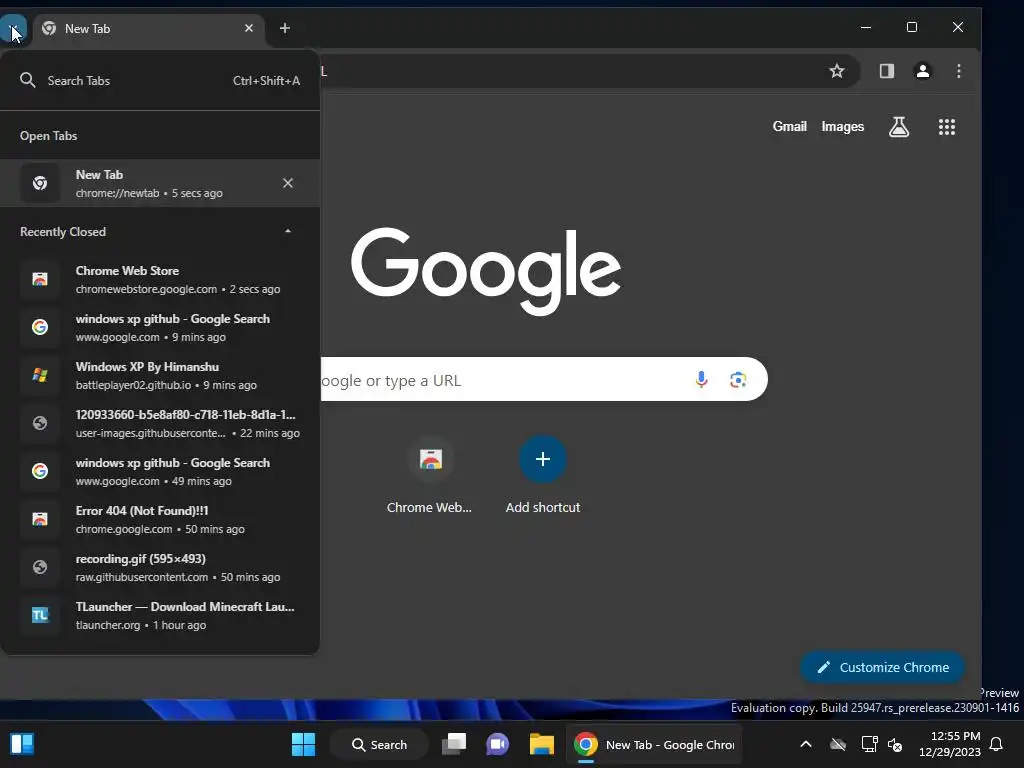1024x768 pixels.
Task: Open a new tab with plus button
Action: (x=285, y=28)
